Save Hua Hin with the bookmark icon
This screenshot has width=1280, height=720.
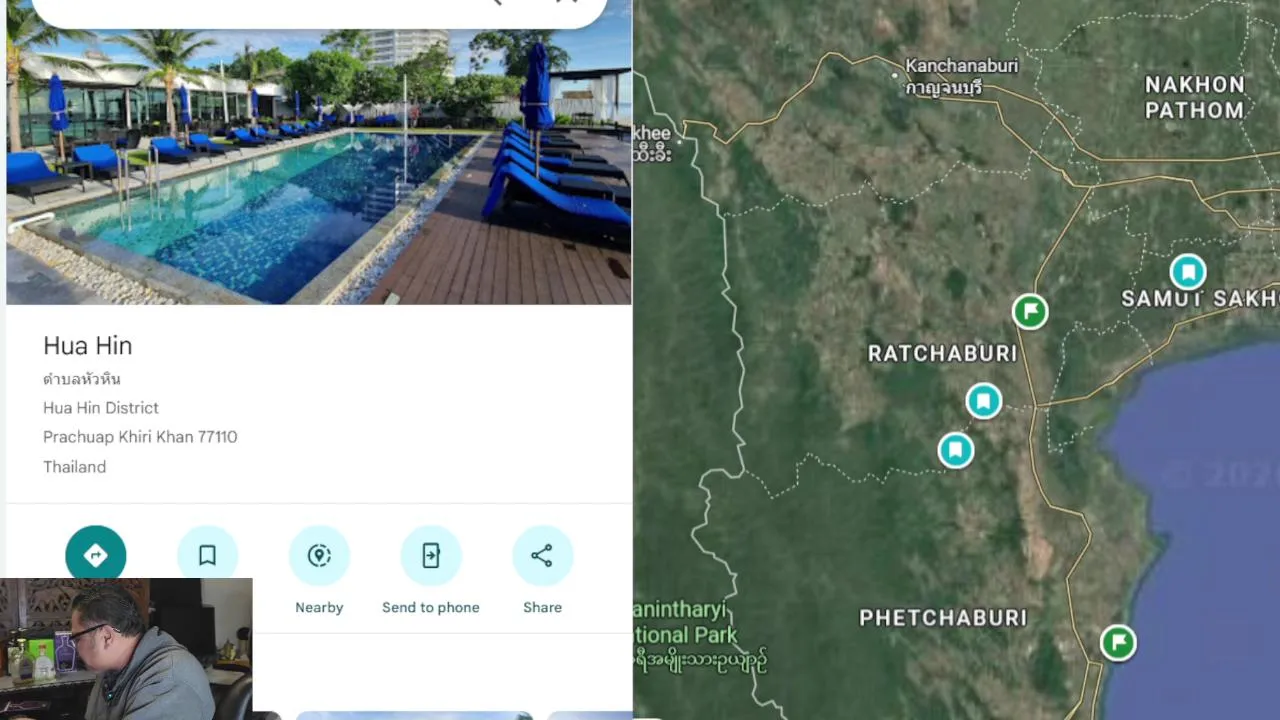click(x=207, y=555)
